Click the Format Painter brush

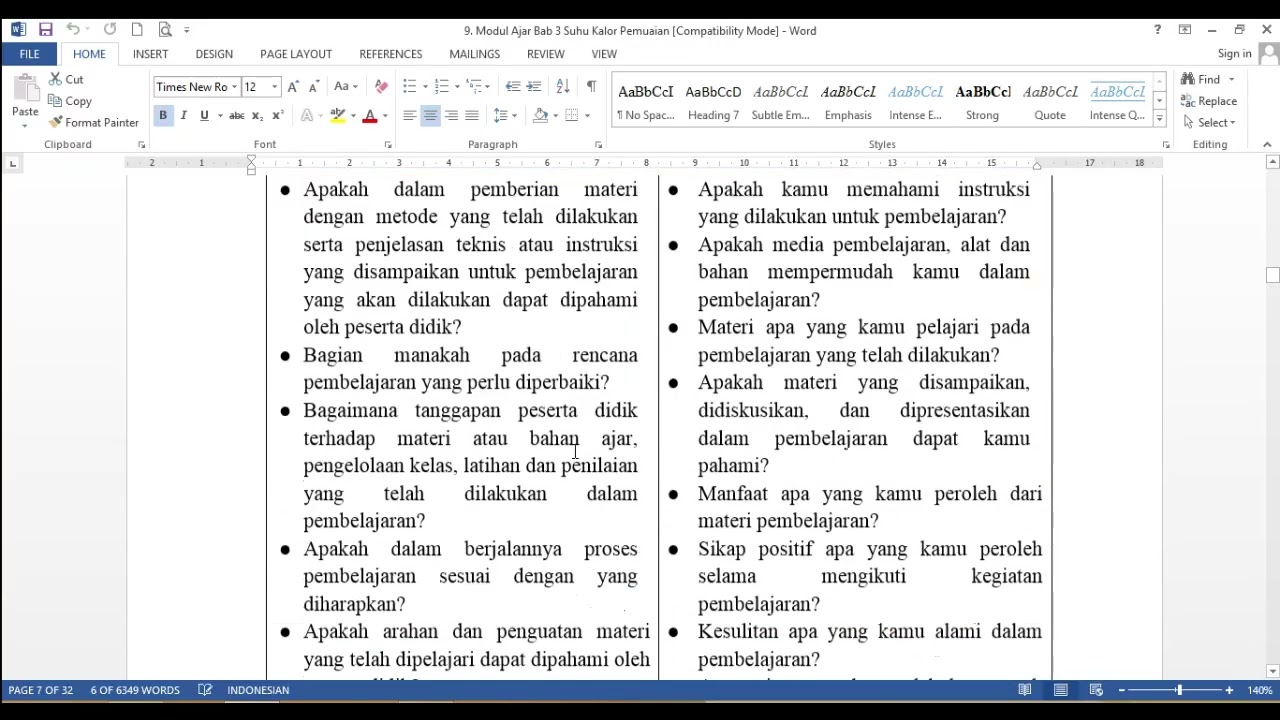coord(56,122)
